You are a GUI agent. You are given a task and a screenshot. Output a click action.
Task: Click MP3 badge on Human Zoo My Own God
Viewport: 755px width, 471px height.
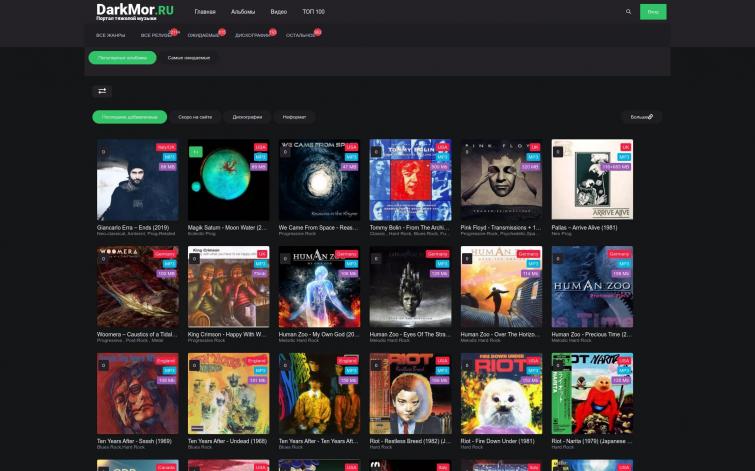tap(351, 264)
